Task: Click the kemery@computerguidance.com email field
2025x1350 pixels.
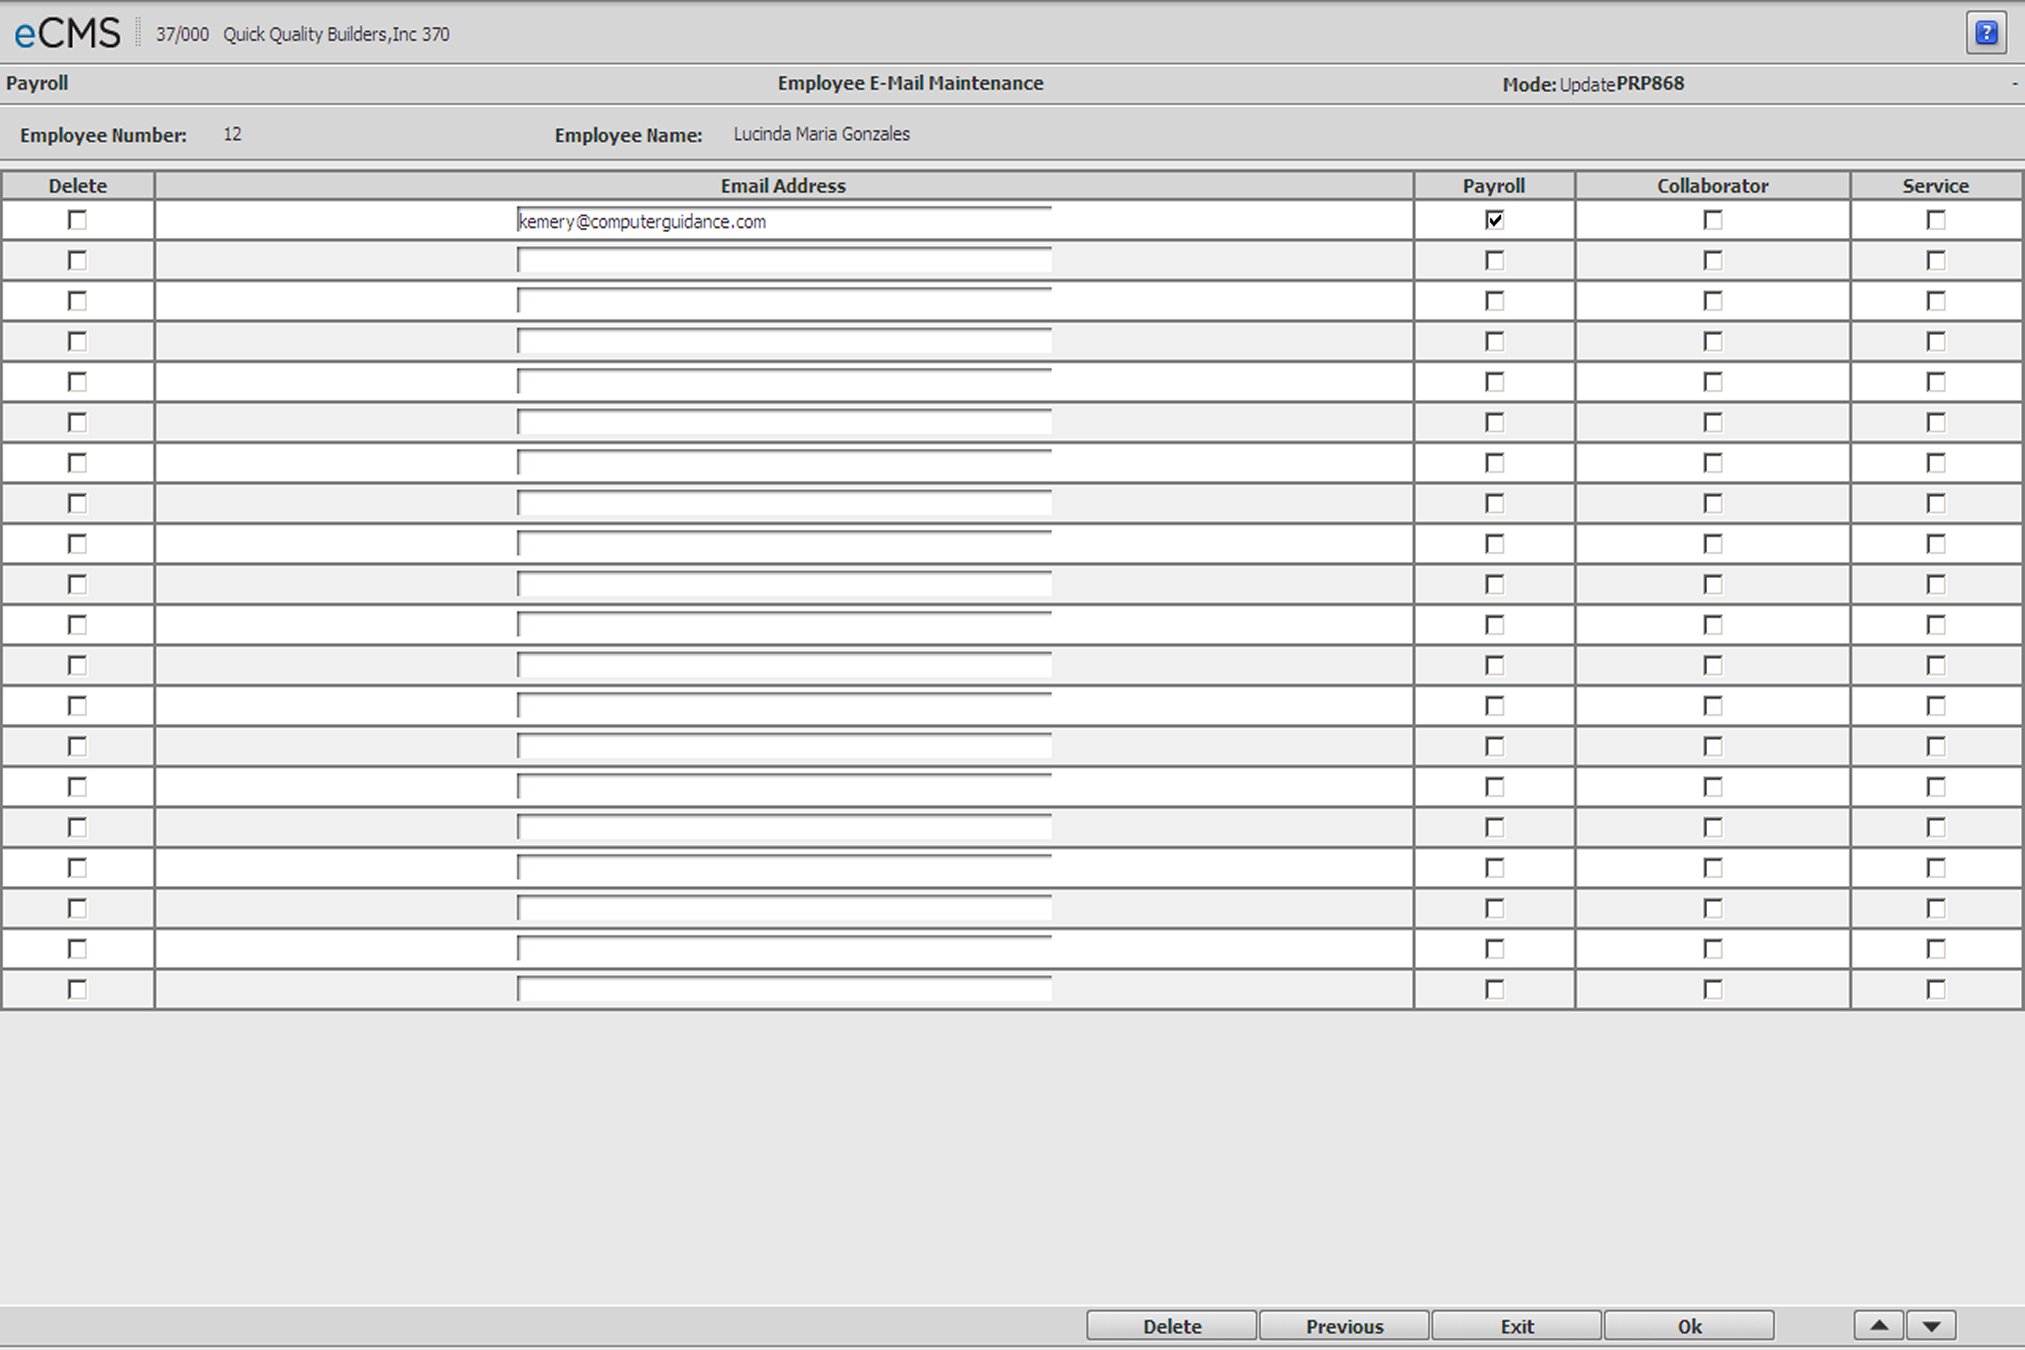Action: pyautogui.click(x=784, y=221)
